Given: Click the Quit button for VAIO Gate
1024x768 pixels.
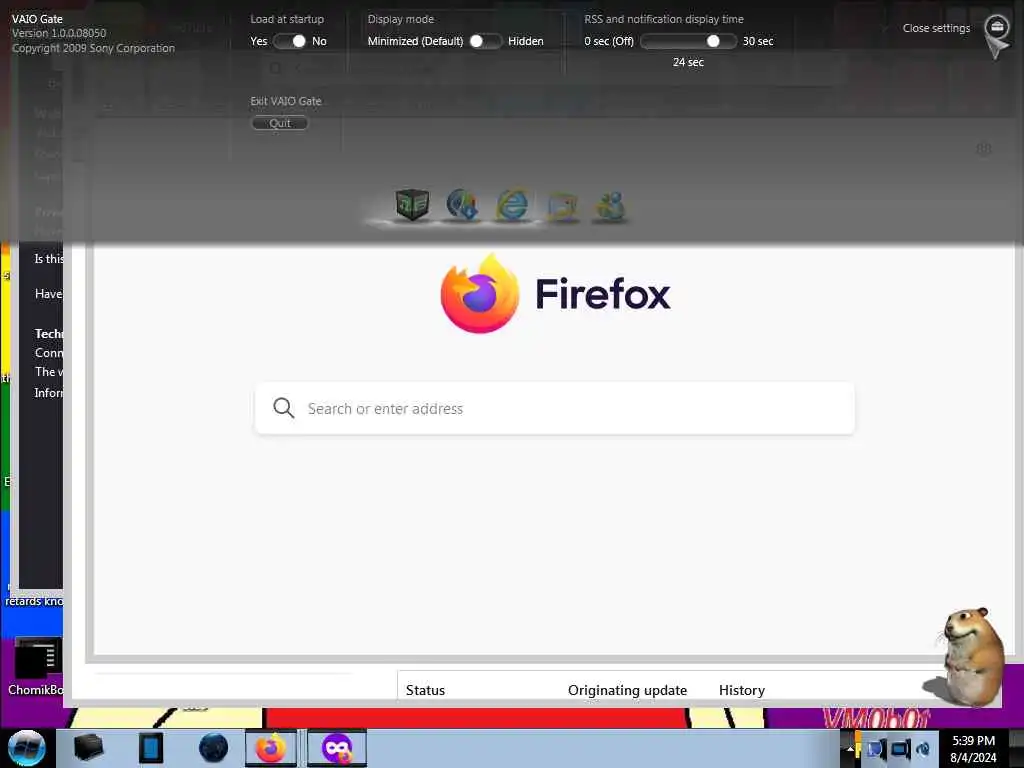Looking at the screenshot, I should (280, 123).
